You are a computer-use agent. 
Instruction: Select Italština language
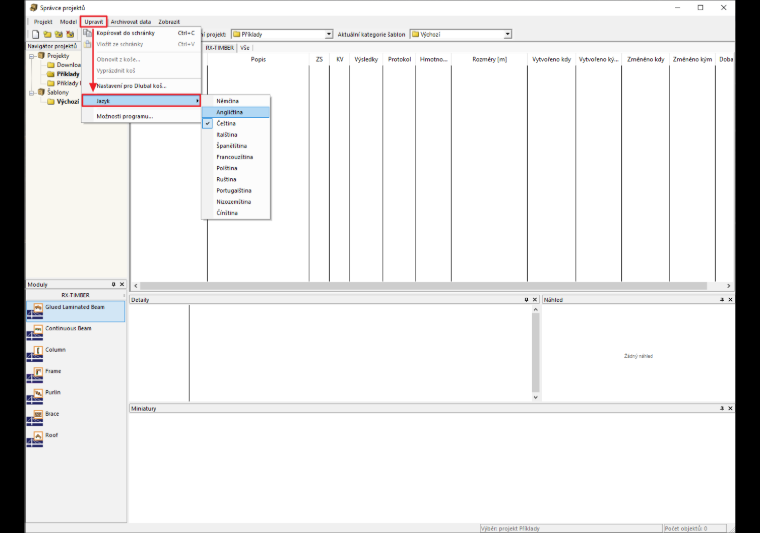(x=236, y=135)
